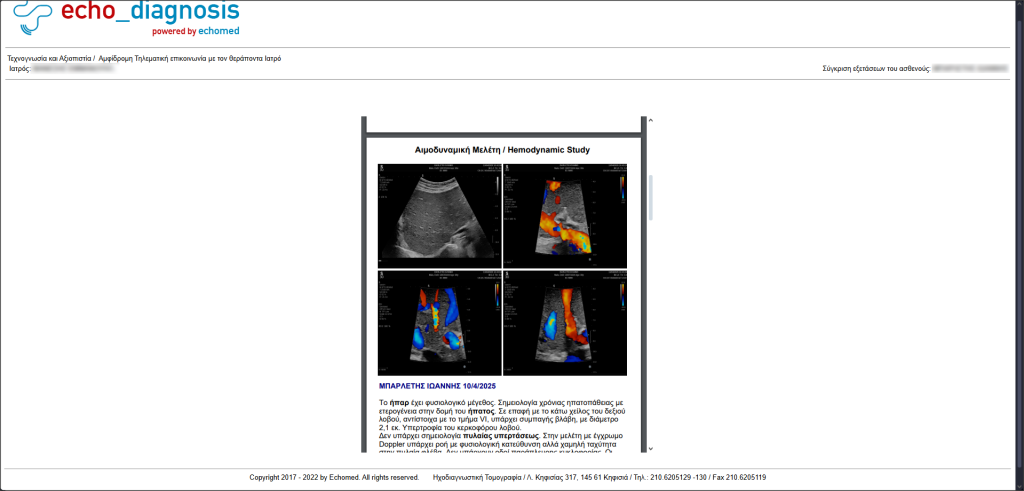The height and width of the screenshot is (491, 1024).
Task: Open the top-right color Doppler image
Action: pyautogui.click(x=565, y=215)
